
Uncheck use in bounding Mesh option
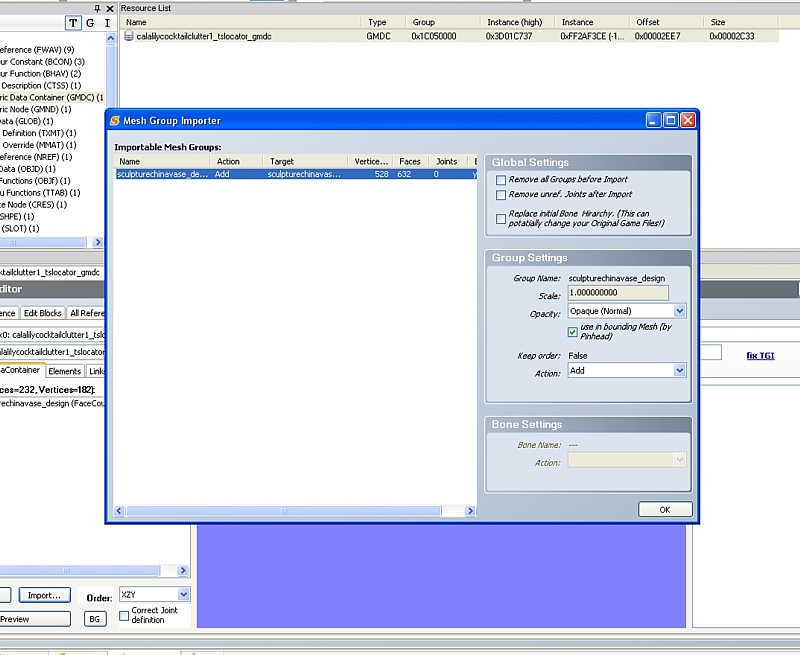point(573,331)
